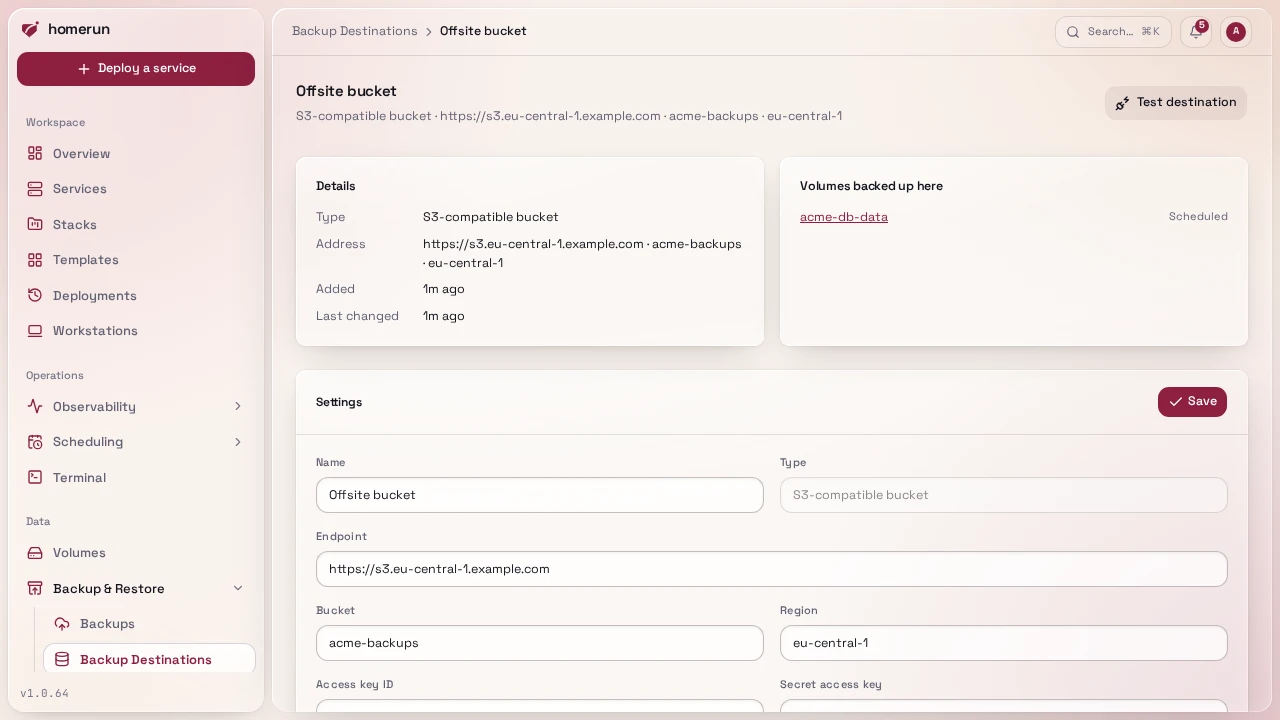Click Deploy a service button
This screenshot has width=1280, height=720.
tap(136, 69)
